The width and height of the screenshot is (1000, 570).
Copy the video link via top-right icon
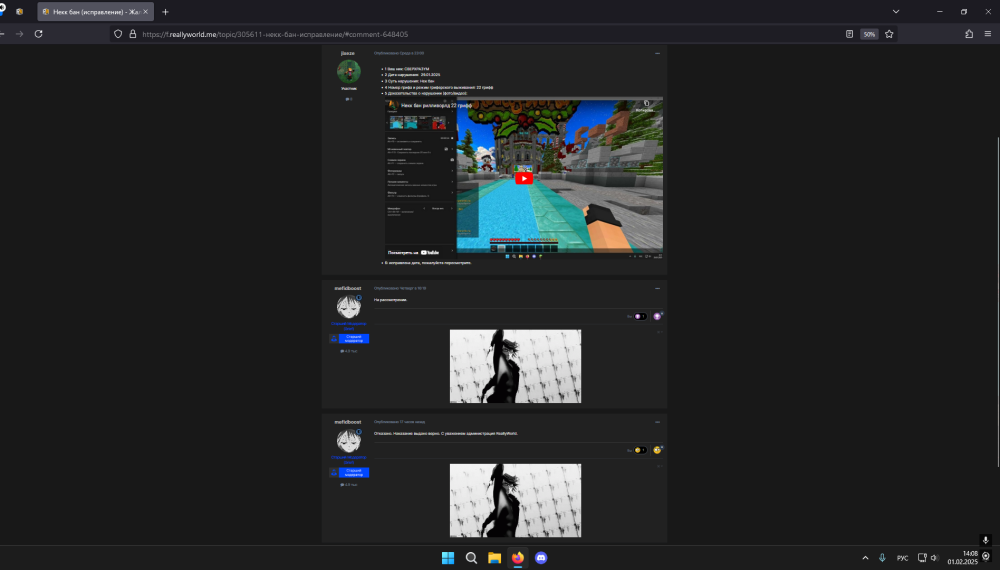click(x=645, y=105)
